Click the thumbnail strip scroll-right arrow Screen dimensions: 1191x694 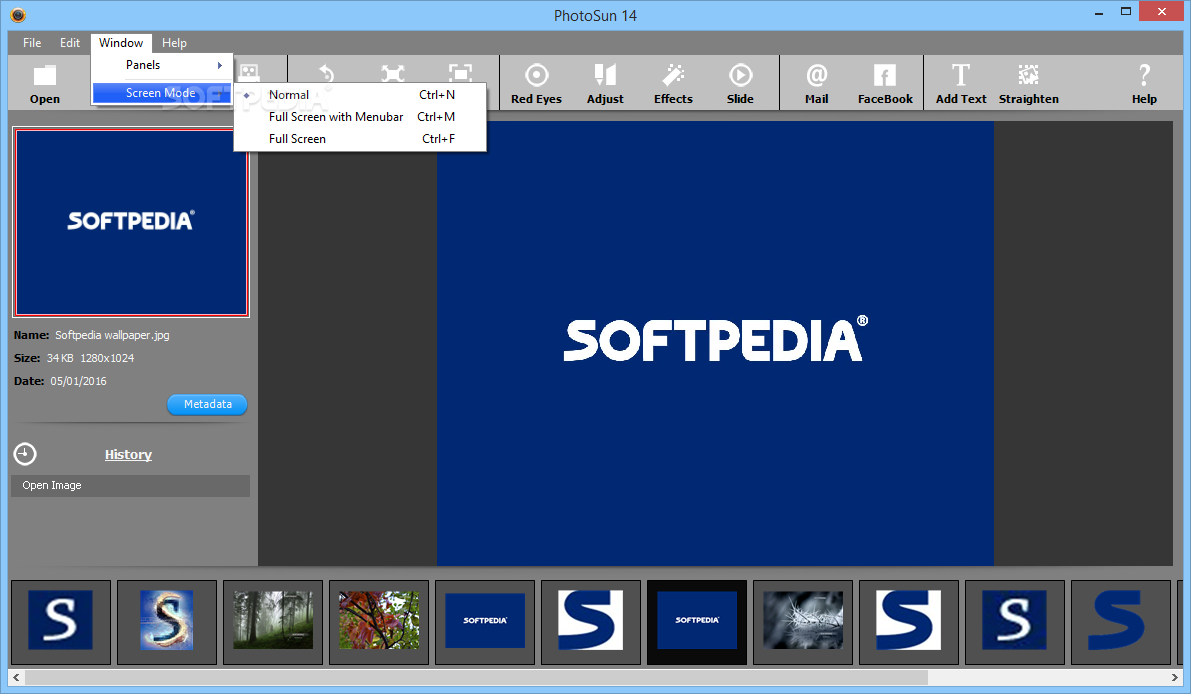coord(1174,677)
